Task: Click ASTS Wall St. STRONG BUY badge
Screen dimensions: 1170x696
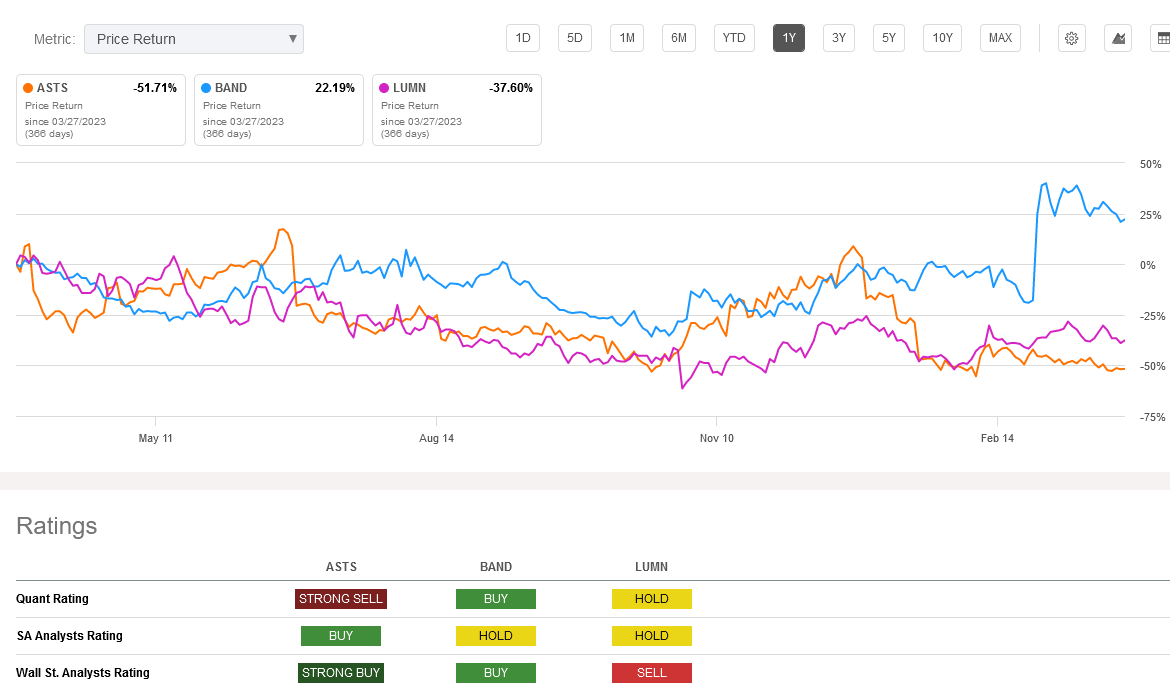Action: click(x=341, y=673)
